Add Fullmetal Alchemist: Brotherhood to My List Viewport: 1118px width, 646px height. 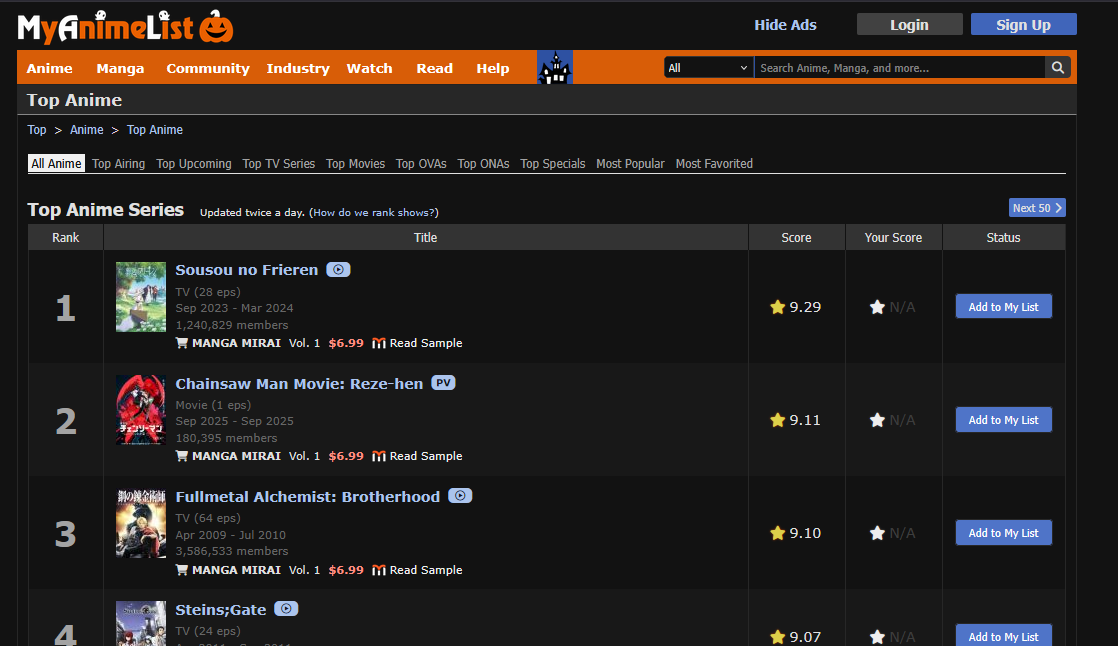tap(1003, 533)
